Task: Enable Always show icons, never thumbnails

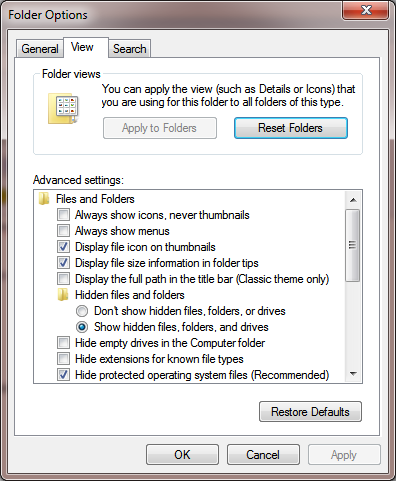Action: (x=63, y=215)
